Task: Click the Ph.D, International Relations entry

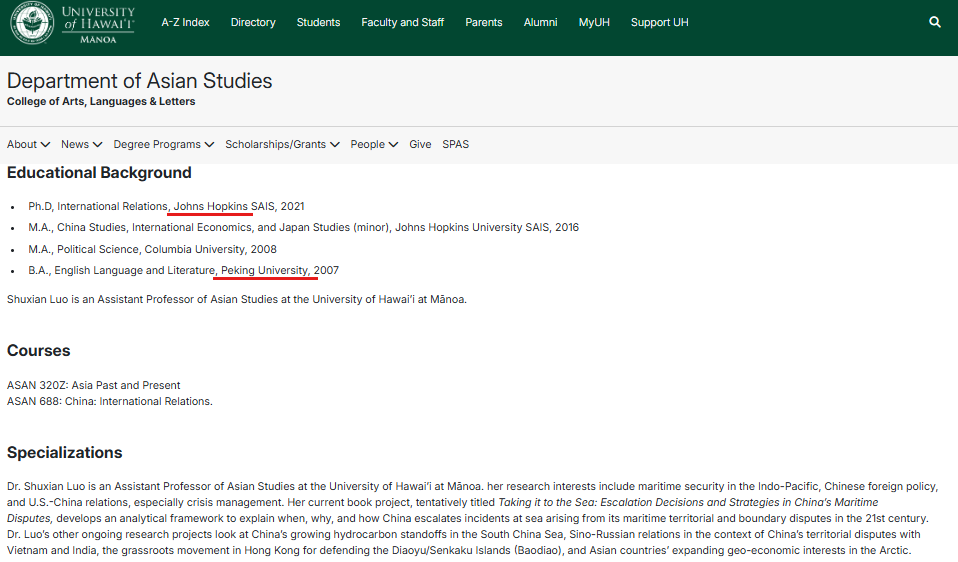Action: point(166,206)
